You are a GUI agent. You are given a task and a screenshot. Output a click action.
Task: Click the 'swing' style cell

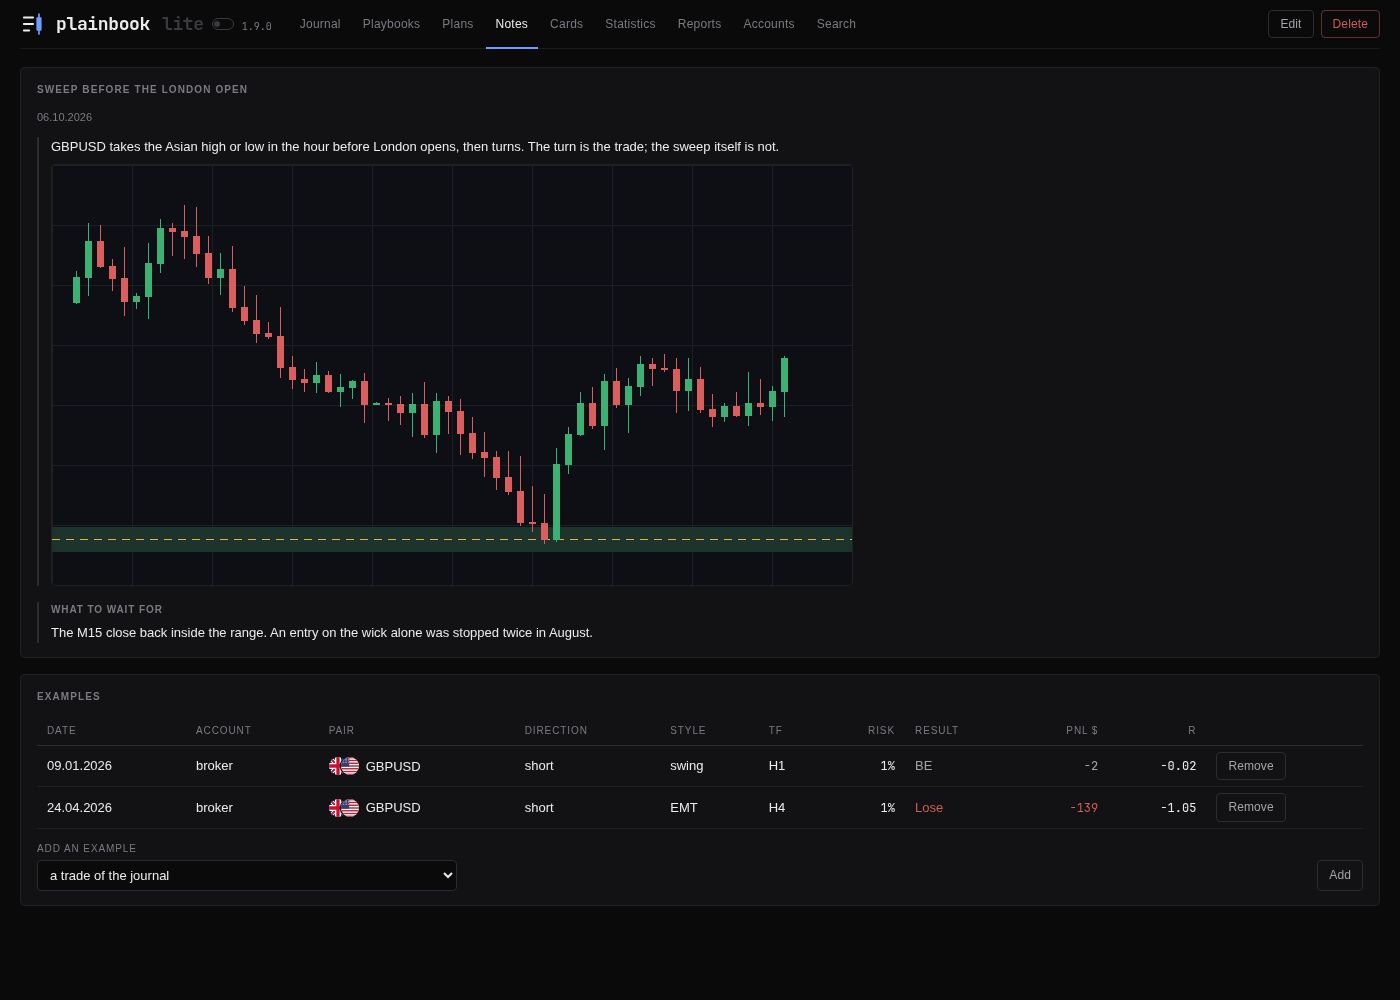[x=687, y=766]
